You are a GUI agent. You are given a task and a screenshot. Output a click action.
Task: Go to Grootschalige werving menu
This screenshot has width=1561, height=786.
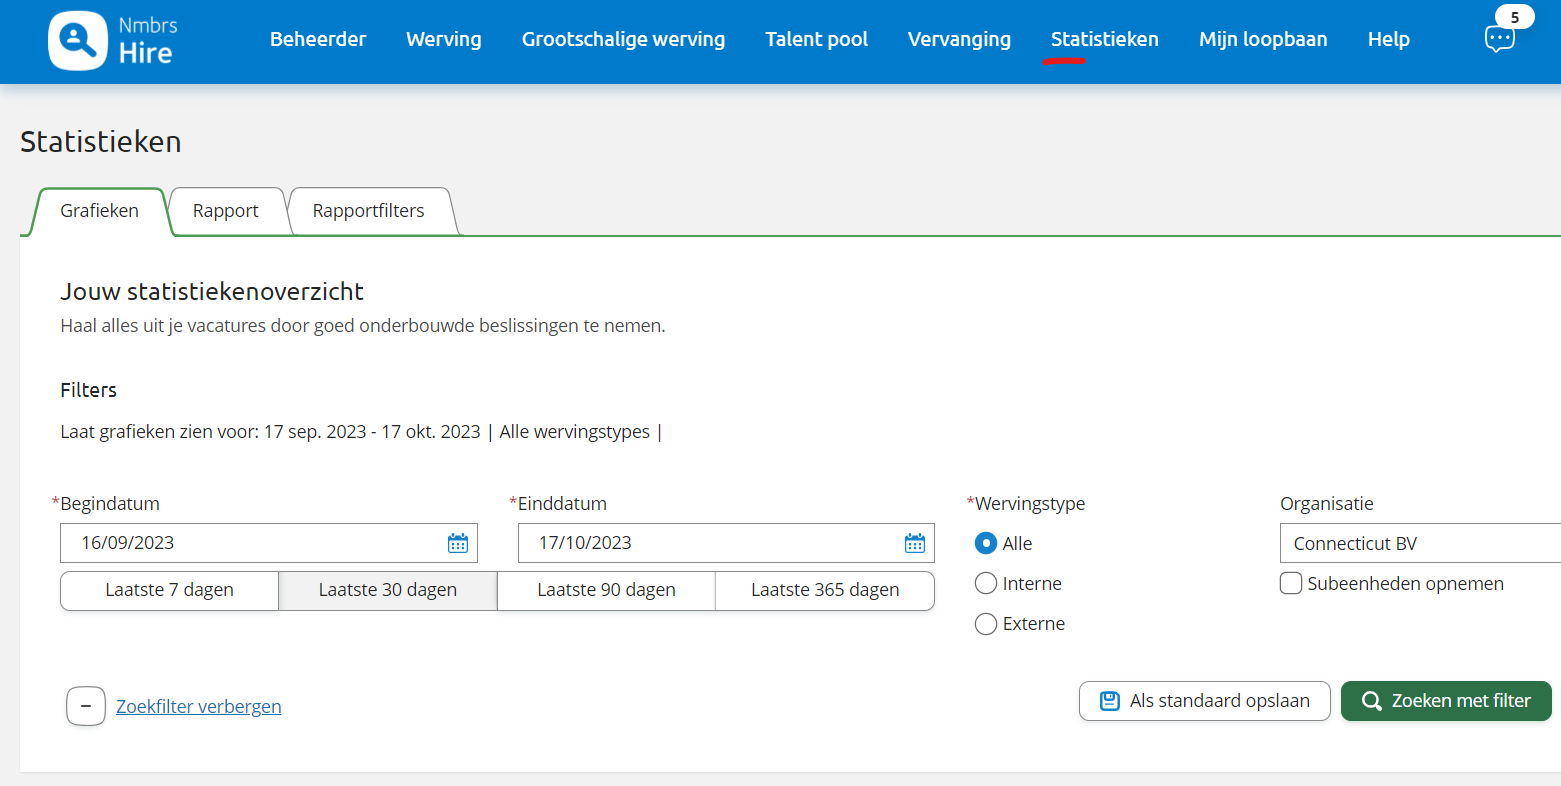click(x=624, y=39)
